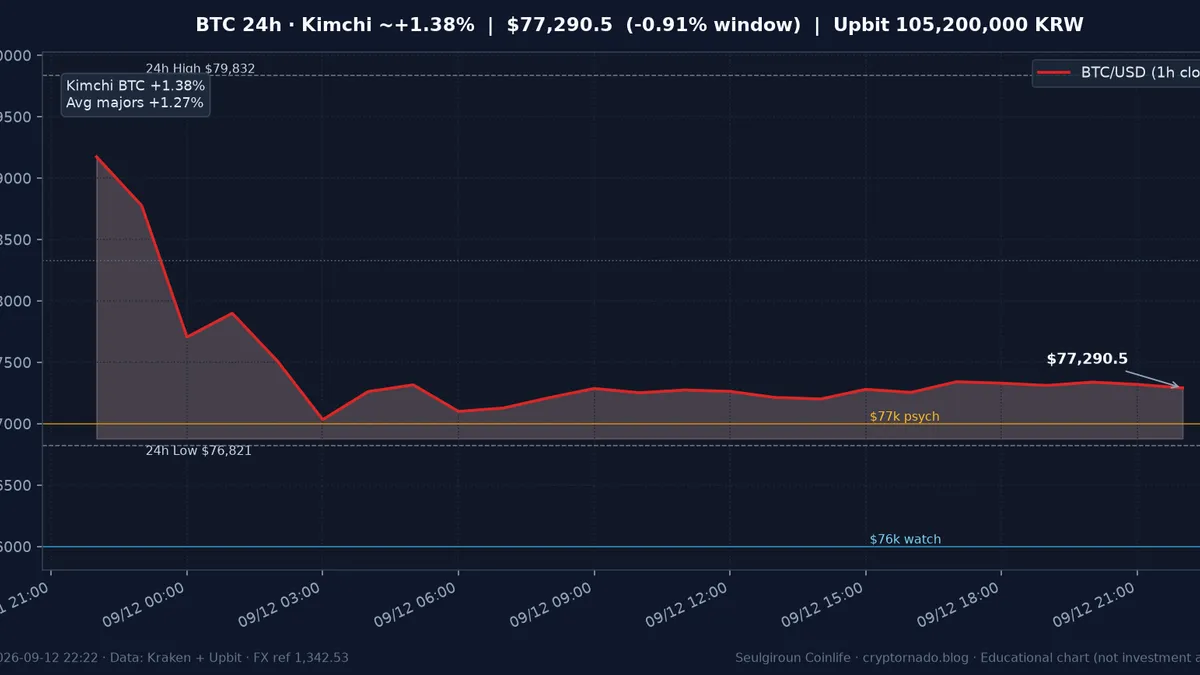1200x675 pixels.
Task: Click the '$76k watch' level label
Action: (x=905, y=539)
